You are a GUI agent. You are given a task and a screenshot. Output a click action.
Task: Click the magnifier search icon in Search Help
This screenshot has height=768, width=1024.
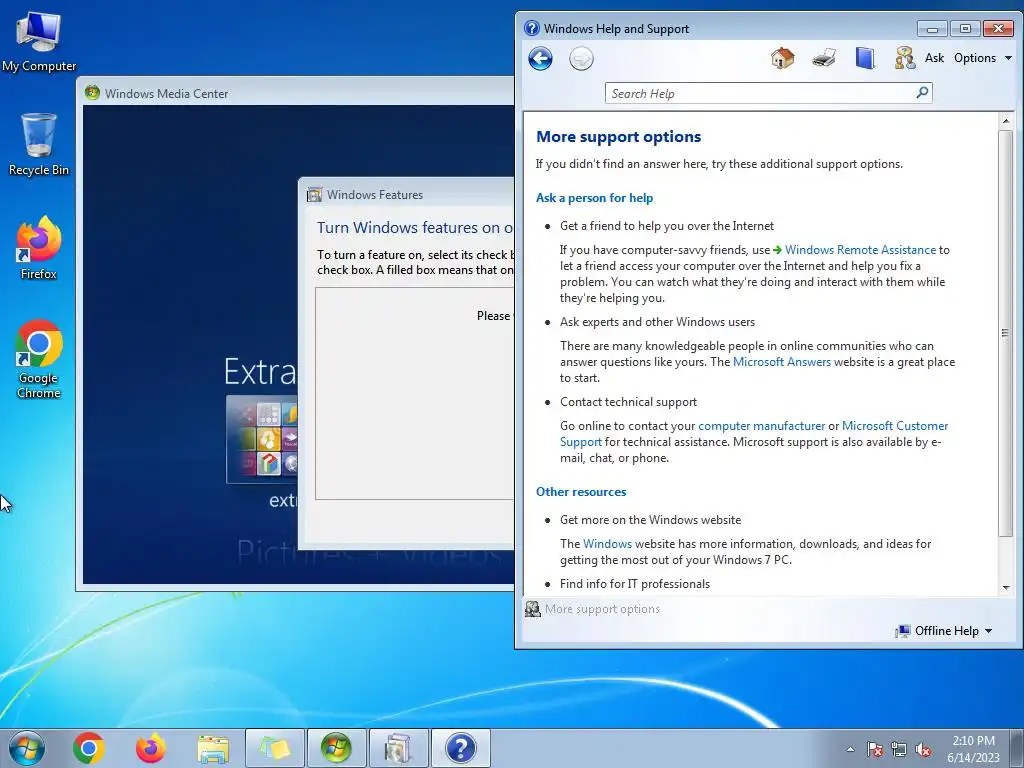click(922, 93)
